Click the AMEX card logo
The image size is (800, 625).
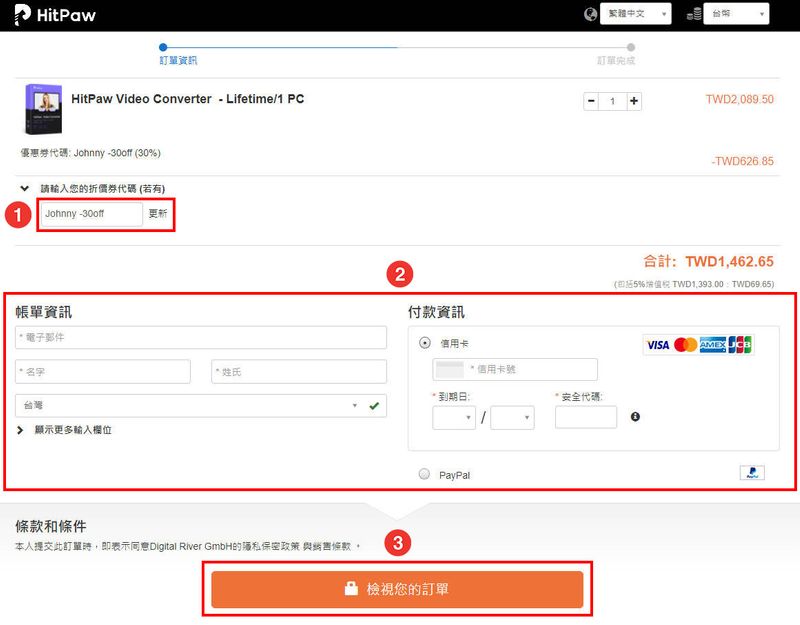click(712, 345)
